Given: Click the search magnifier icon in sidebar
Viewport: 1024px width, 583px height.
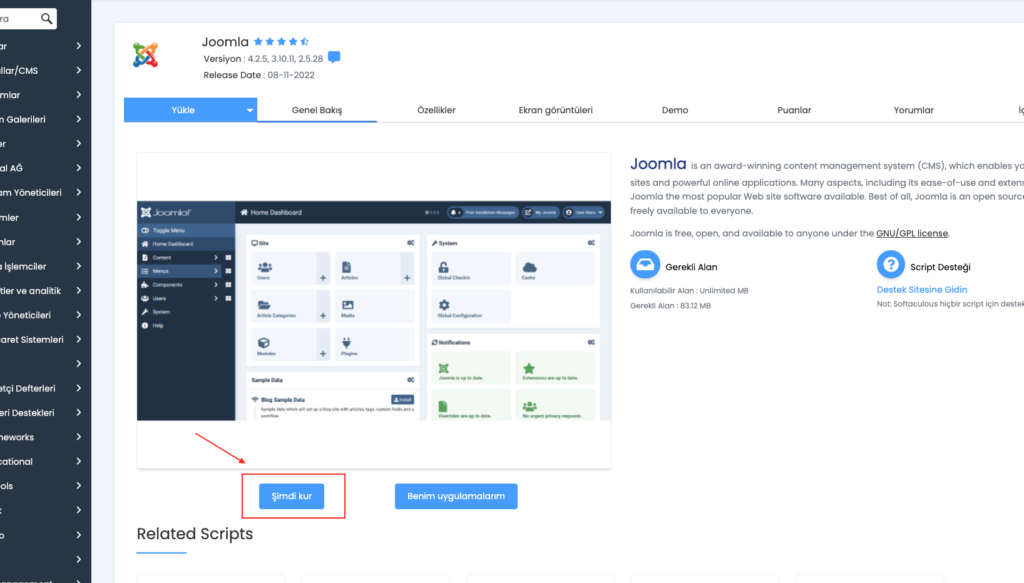Looking at the screenshot, I should pyautogui.click(x=46, y=18).
